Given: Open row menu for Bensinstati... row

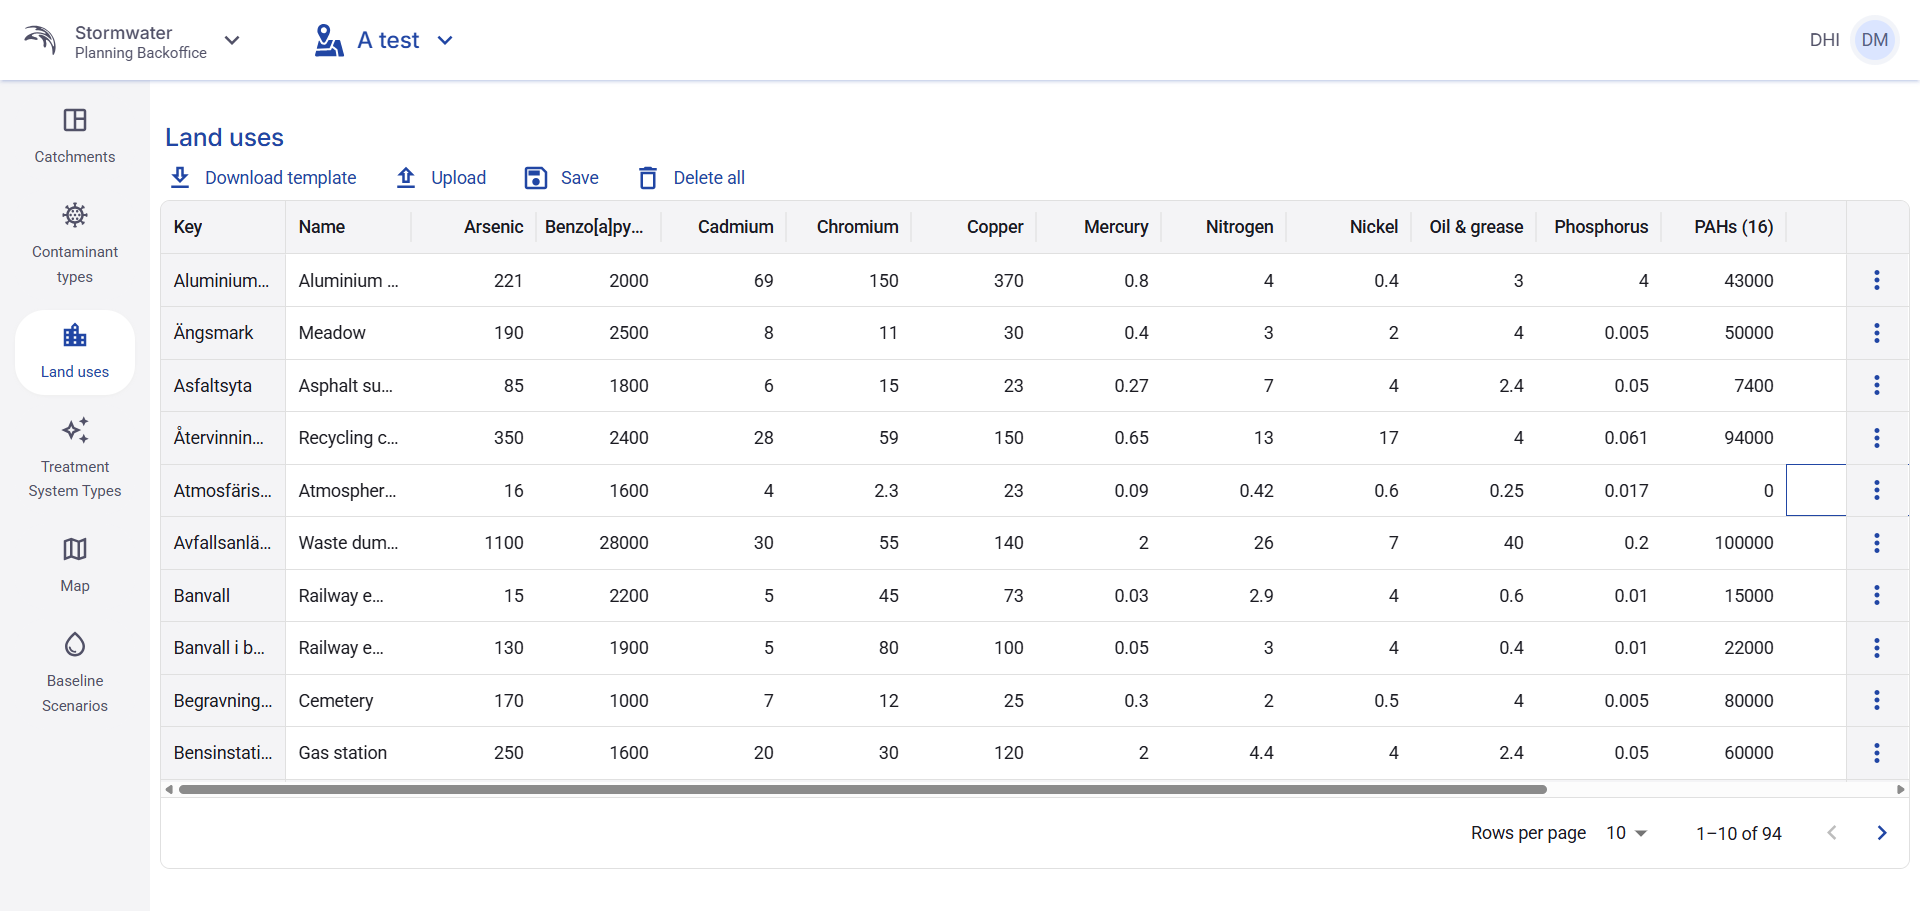Looking at the screenshot, I should click(x=1876, y=753).
